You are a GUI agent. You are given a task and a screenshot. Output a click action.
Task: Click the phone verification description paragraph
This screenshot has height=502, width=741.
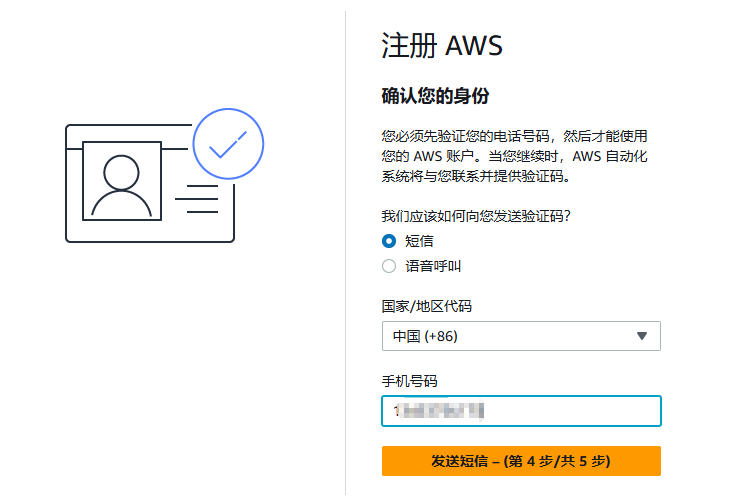click(515, 156)
